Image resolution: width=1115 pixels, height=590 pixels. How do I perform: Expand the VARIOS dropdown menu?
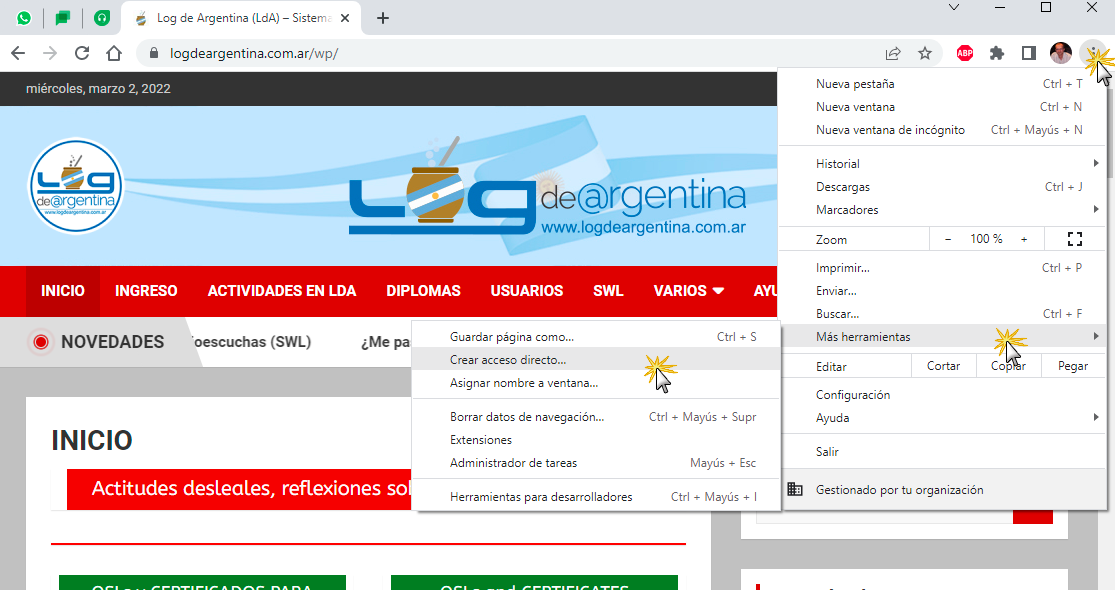pyautogui.click(x=688, y=291)
